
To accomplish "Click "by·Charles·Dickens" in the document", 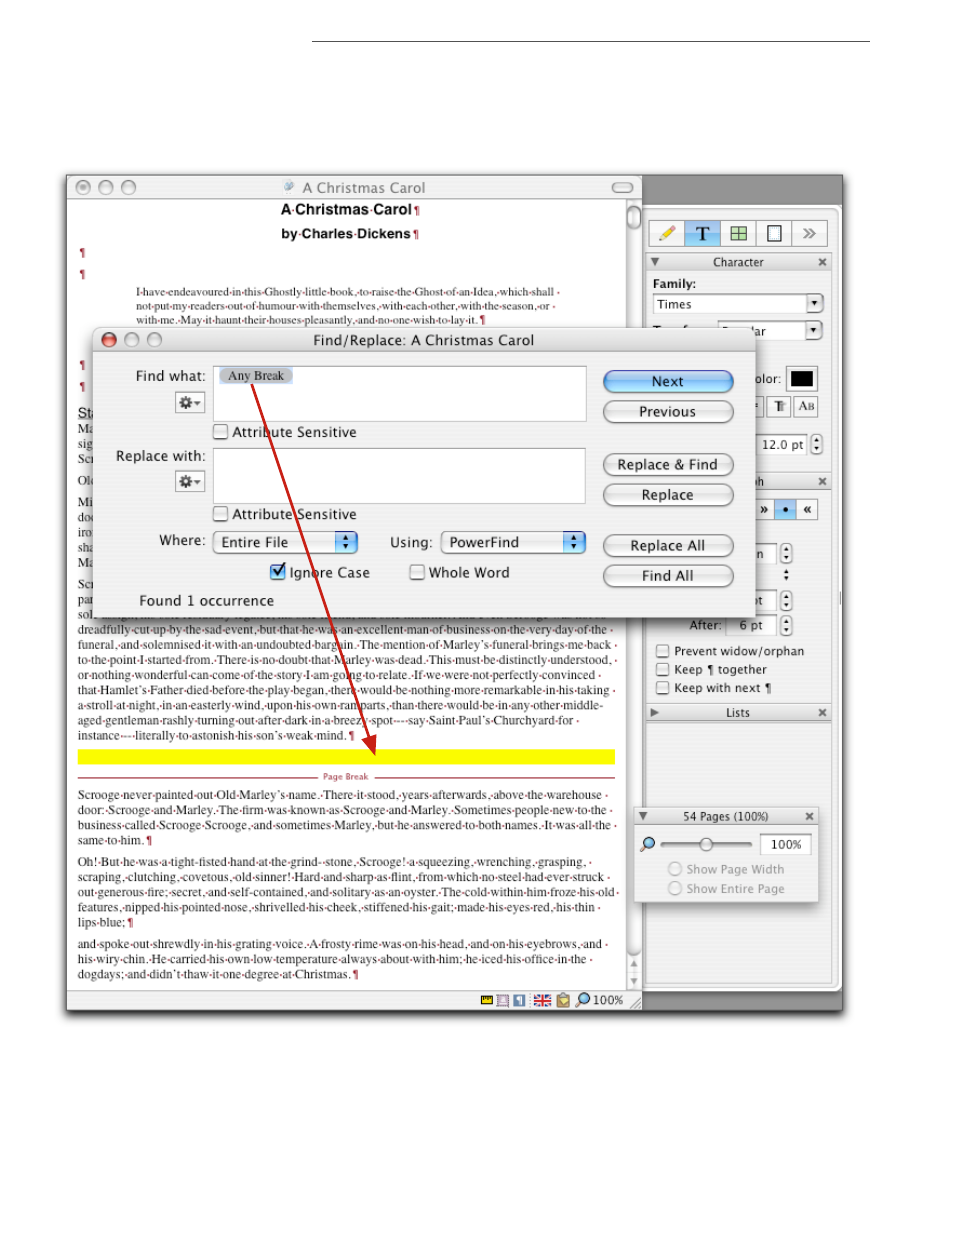I will (x=346, y=234).
